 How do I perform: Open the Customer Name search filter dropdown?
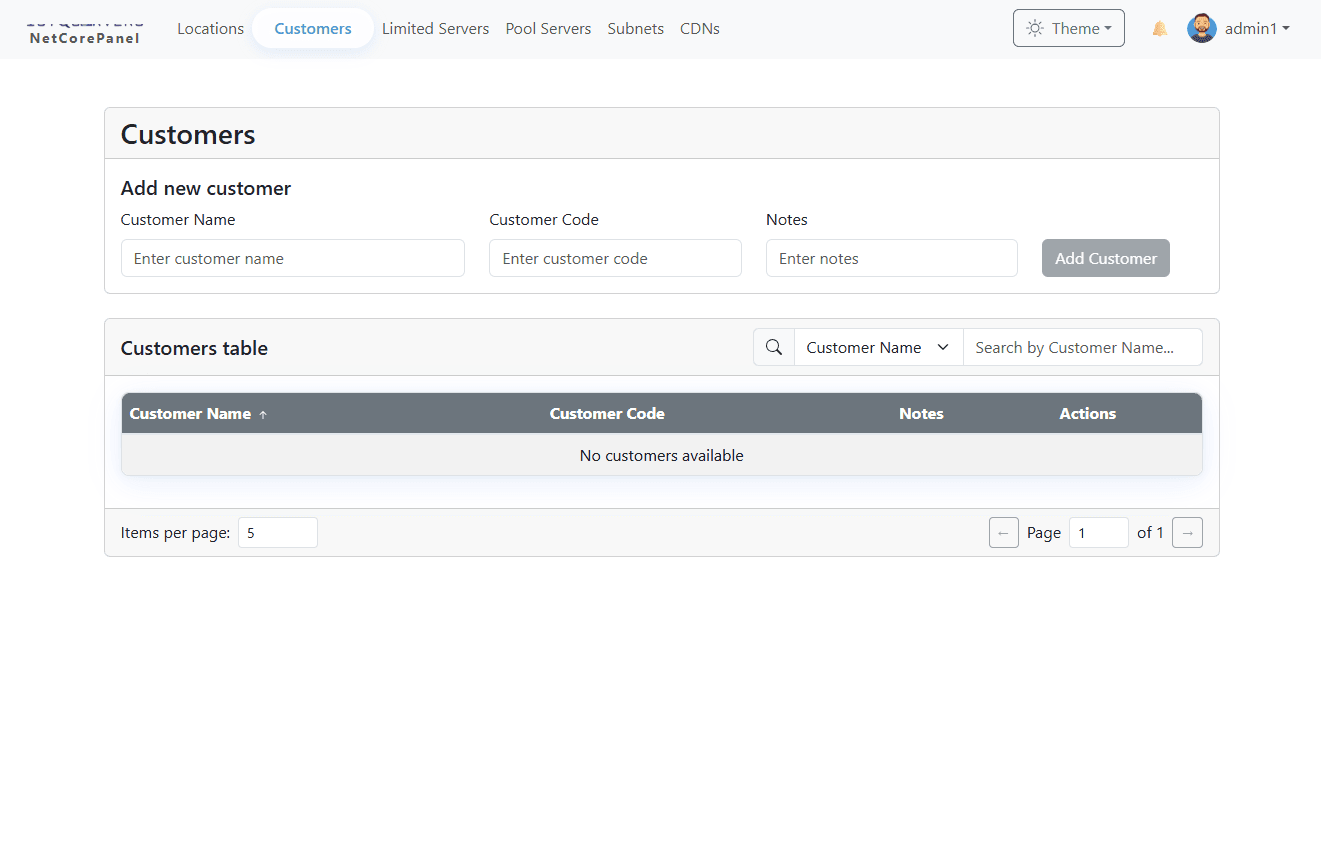pos(879,347)
